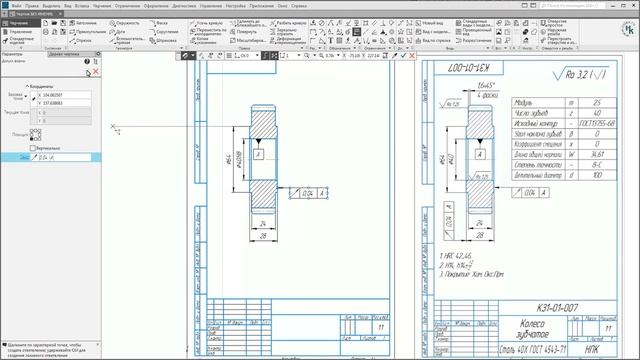Select the Автолиния (auto line) tool

click(x=84, y=23)
